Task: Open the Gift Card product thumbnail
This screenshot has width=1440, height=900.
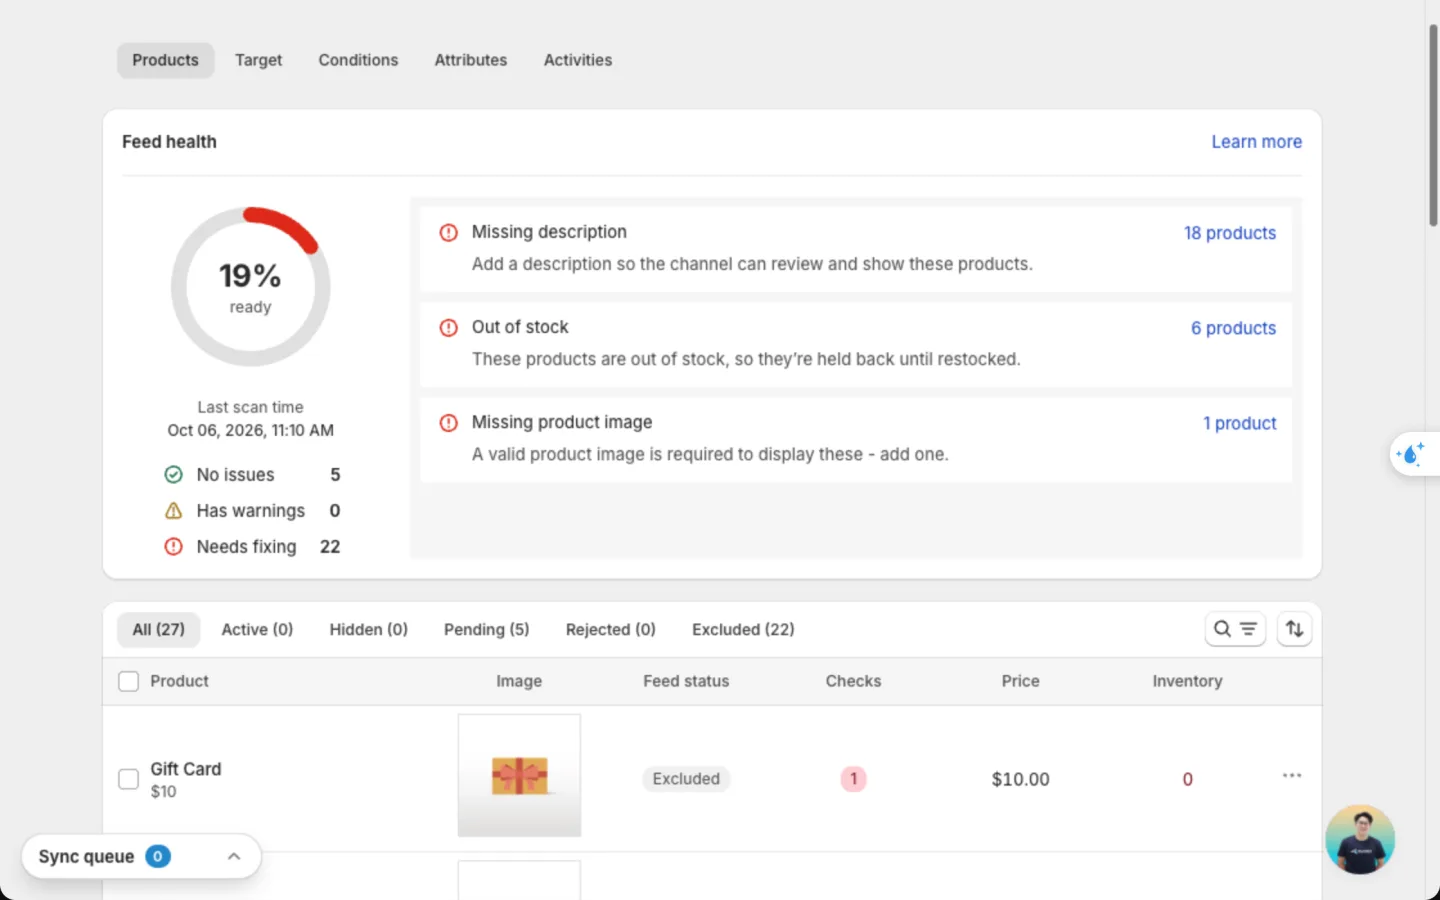Action: (519, 775)
